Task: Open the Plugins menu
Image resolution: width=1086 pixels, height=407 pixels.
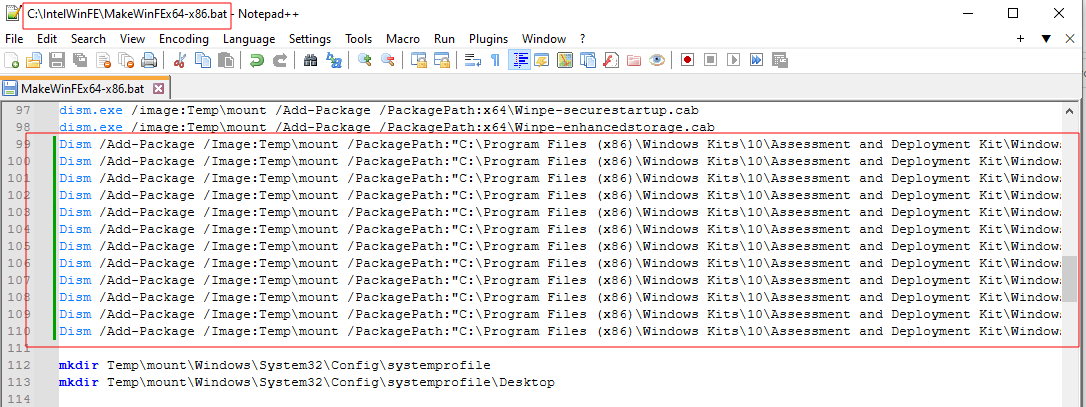Action: (488, 38)
